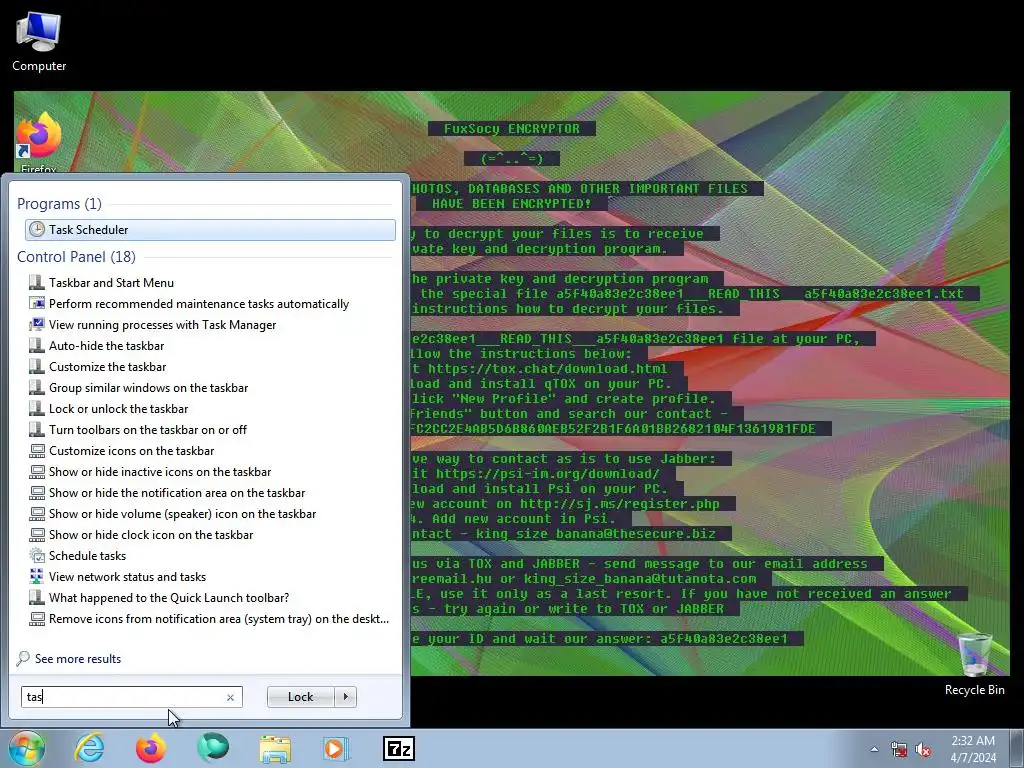Select Show or hide volume (speaker) icon
Image resolution: width=1024 pixels, height=768 pixels.
[182, 513]
